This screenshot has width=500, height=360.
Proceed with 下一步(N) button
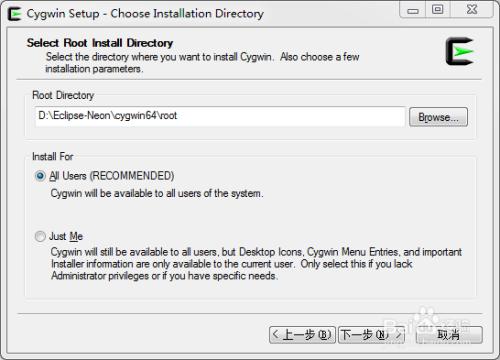371,335
